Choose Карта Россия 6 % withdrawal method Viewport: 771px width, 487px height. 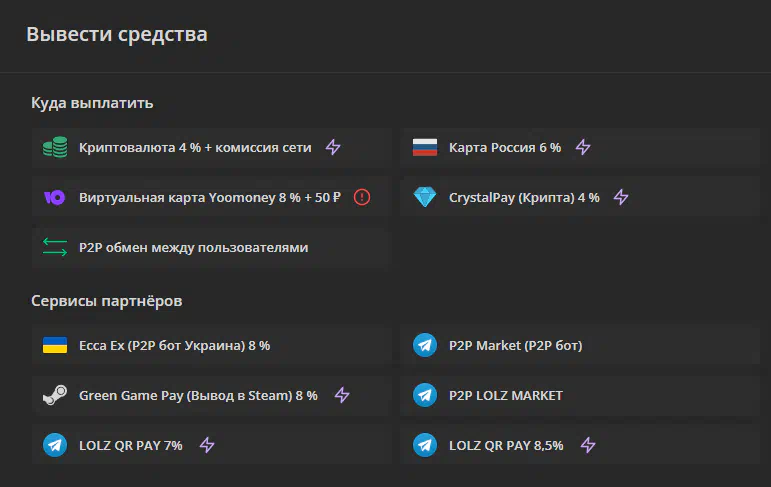click(580, 148)
